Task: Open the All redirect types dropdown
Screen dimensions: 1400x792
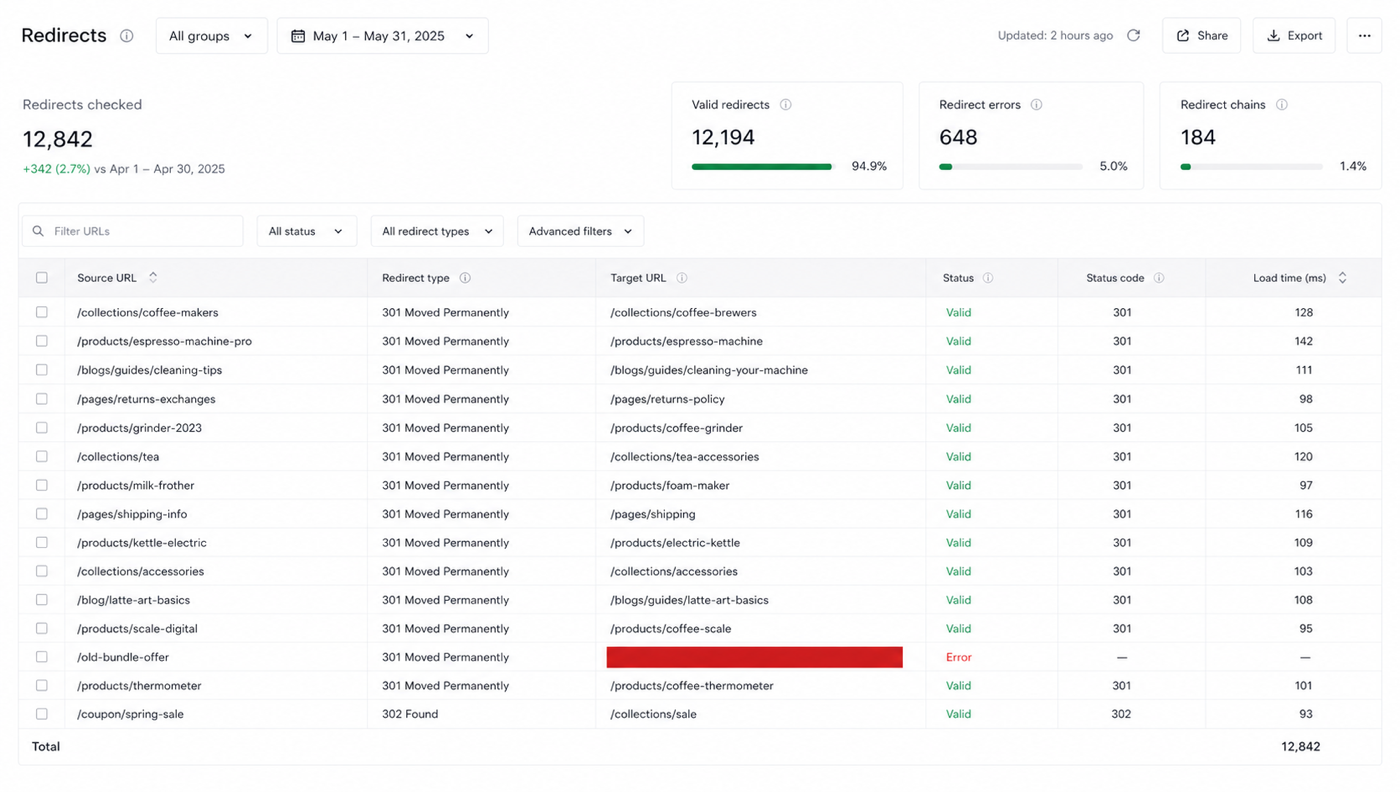Action: 437,231
